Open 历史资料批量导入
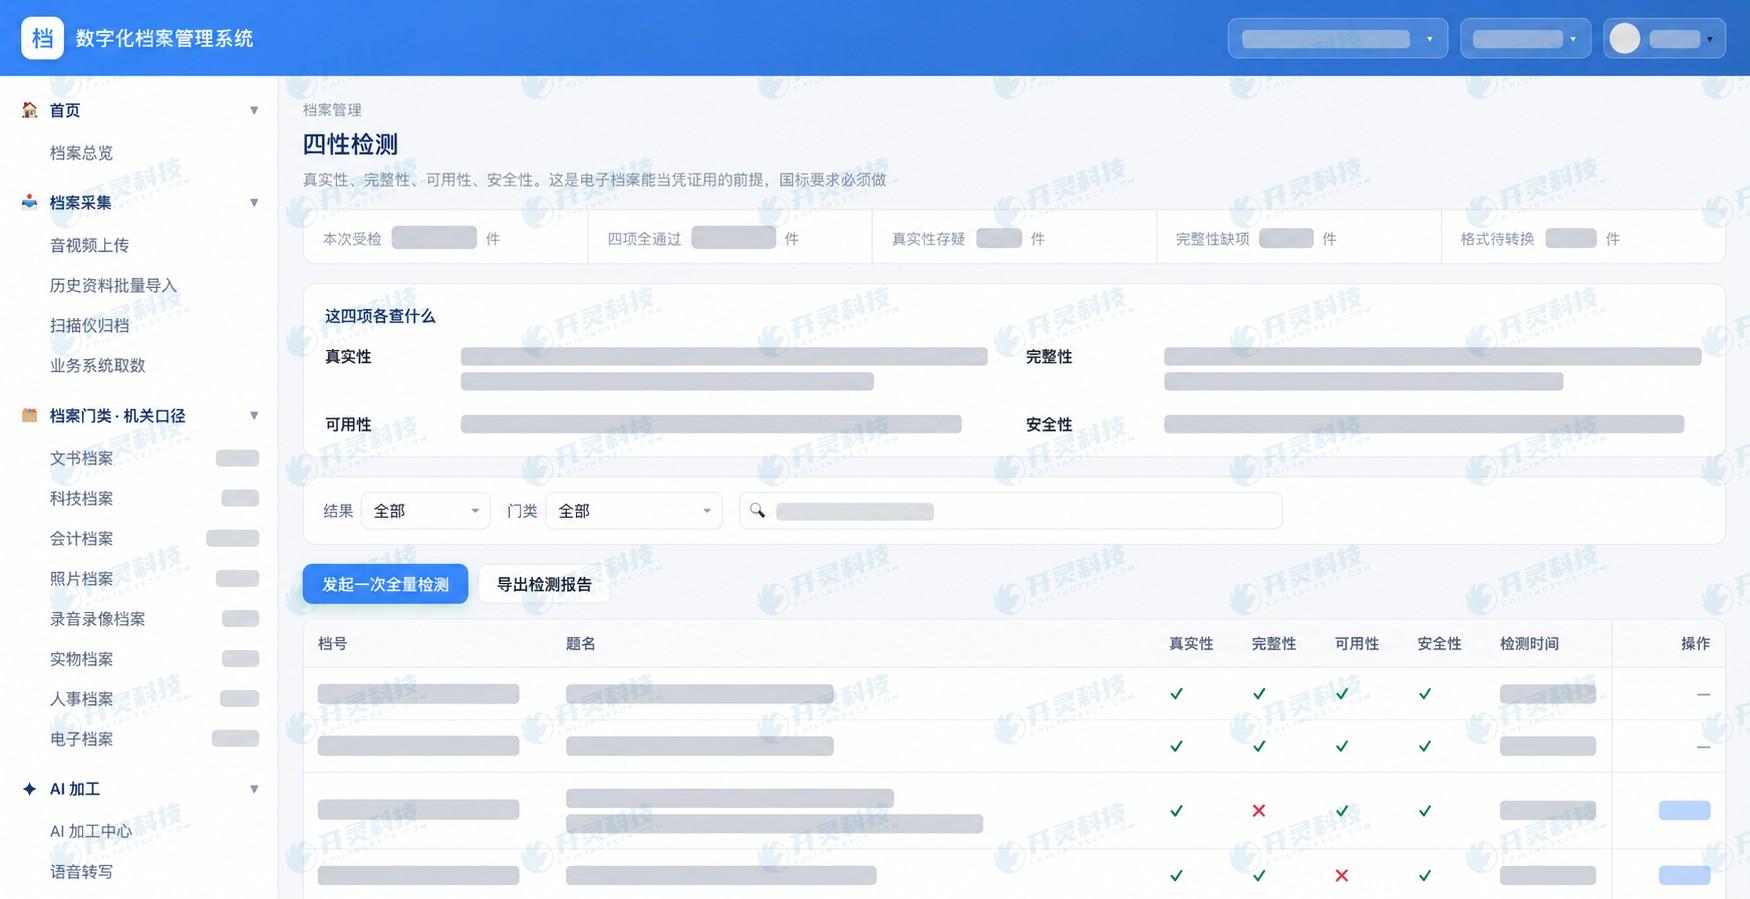Viewport: 1750px width, 899px height. point(113,285)
